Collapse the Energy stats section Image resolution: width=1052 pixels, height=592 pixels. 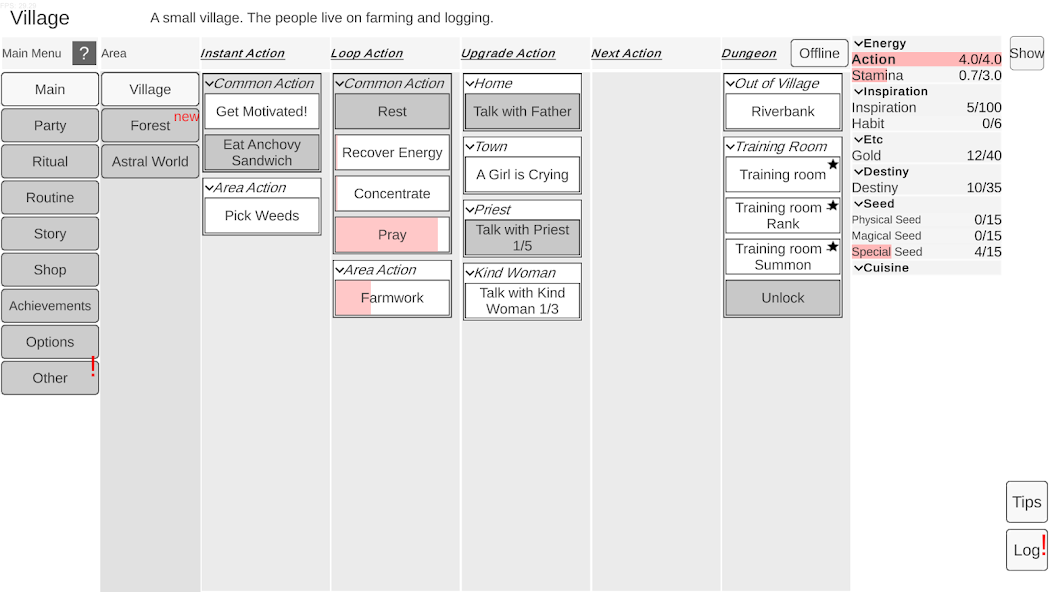(x=858, y=44)
